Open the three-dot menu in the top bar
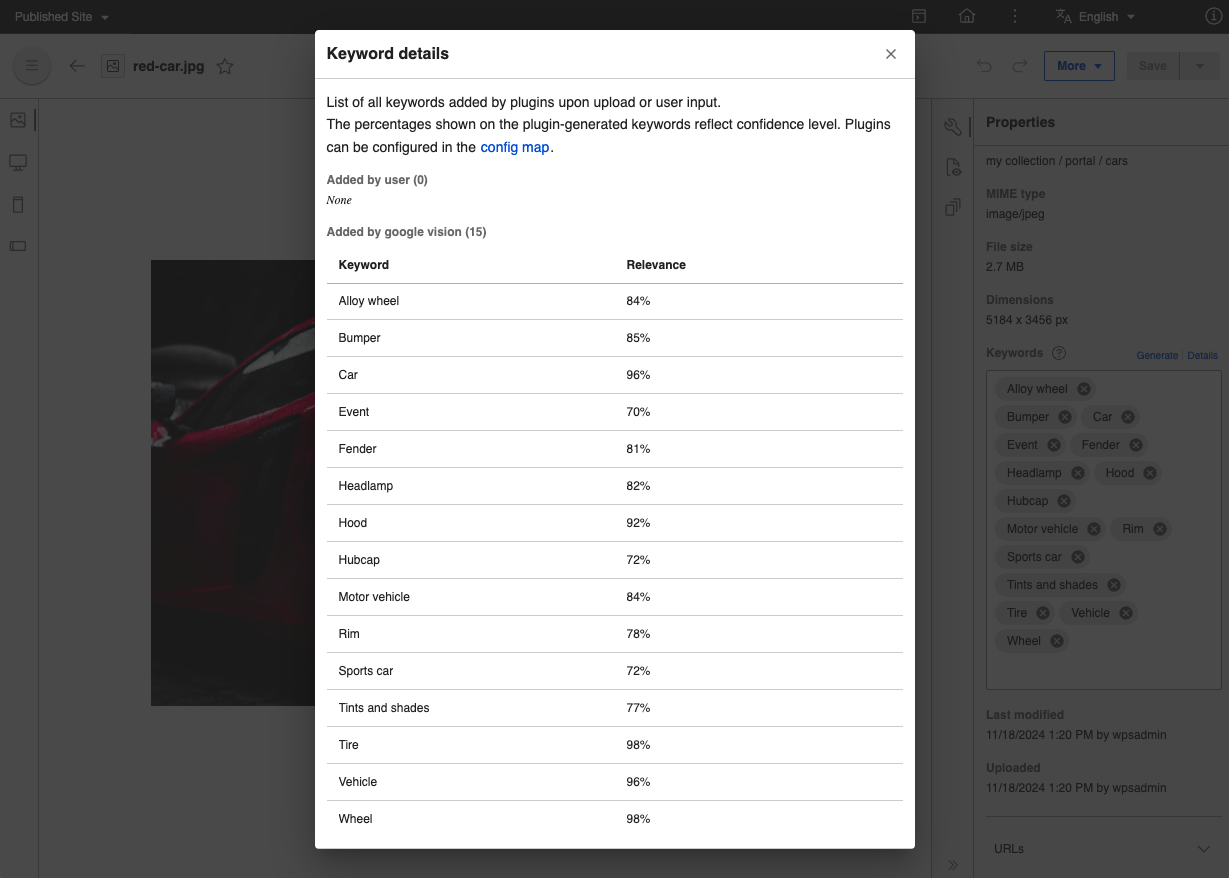This screenshot has width=1229, height=878. 1015,16
